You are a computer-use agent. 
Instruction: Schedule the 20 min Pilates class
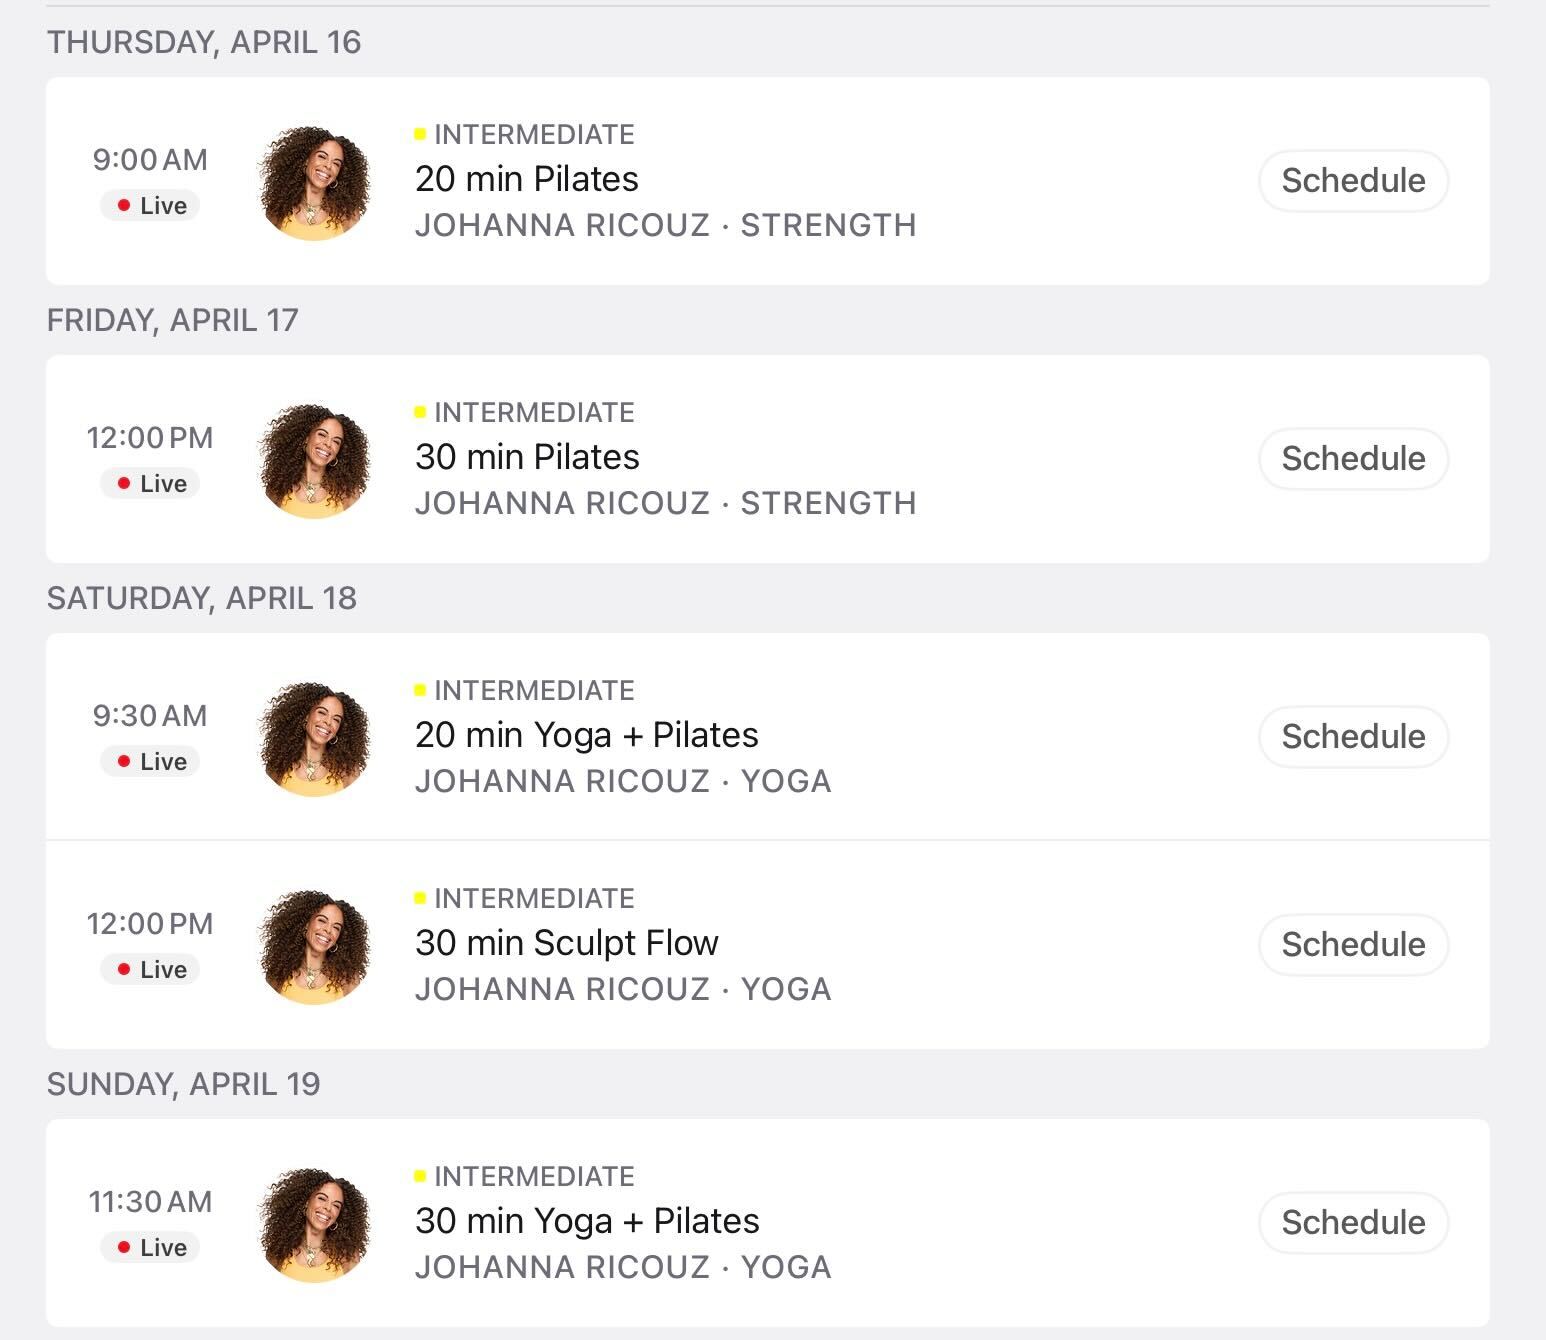(1353, 181)
